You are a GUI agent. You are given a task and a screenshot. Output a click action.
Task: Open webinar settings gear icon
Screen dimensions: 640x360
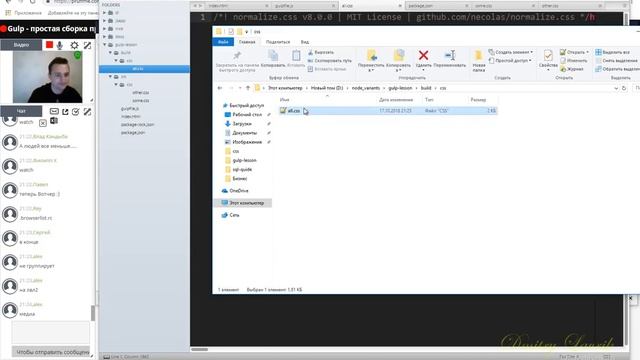click(74, 45)
